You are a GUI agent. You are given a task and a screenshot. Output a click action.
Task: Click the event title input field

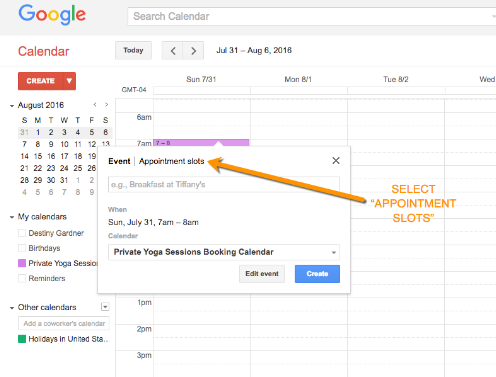[x=224, y=185]
